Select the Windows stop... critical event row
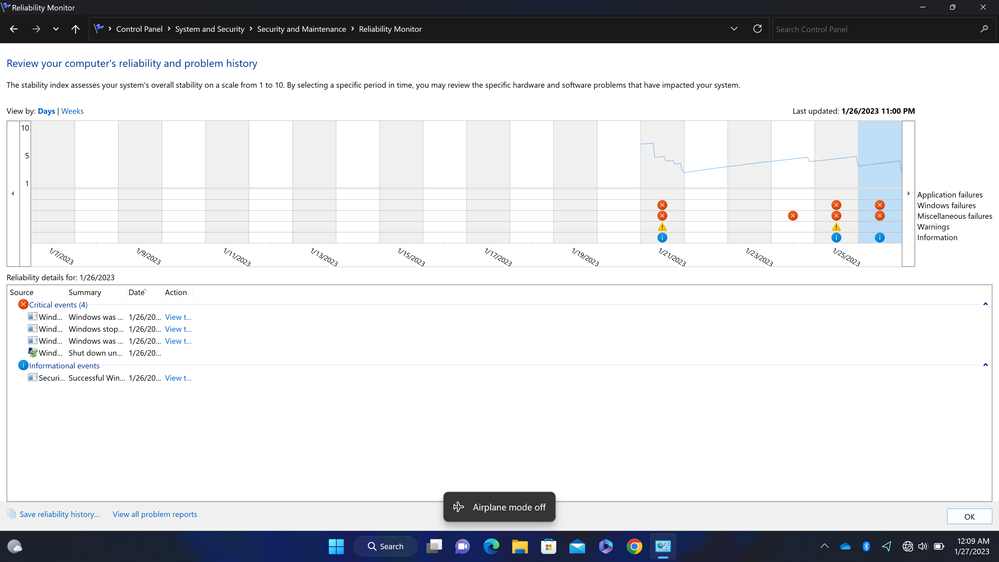This screenshot has height=562, width=999. point(108,329)
